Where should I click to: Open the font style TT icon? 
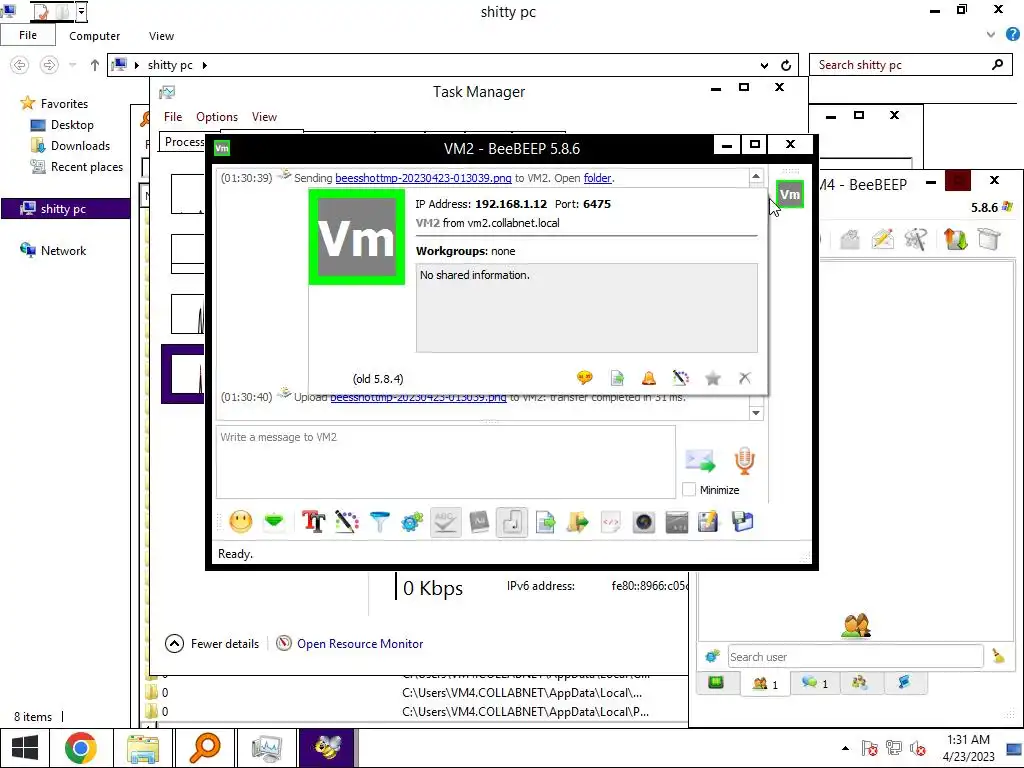point(313,522)
